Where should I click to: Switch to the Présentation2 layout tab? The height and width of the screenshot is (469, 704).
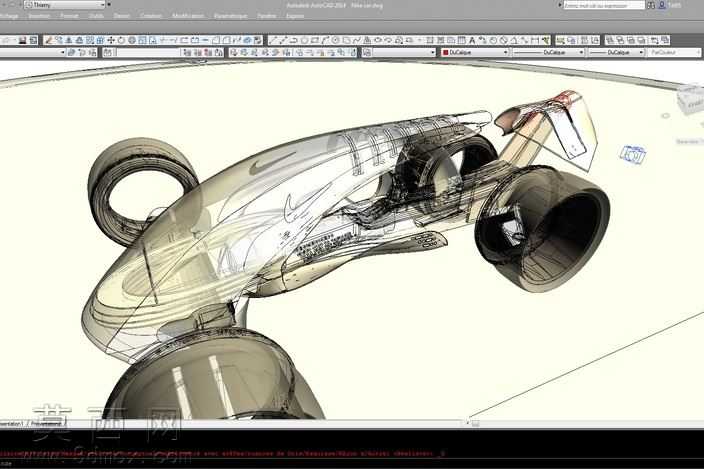(x=47, y=424)
